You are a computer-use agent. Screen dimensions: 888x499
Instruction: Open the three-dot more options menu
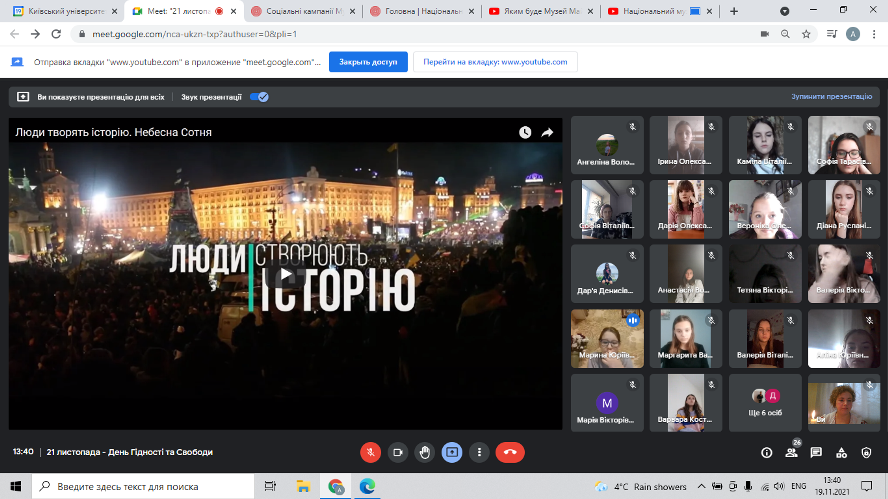point(479,452)
